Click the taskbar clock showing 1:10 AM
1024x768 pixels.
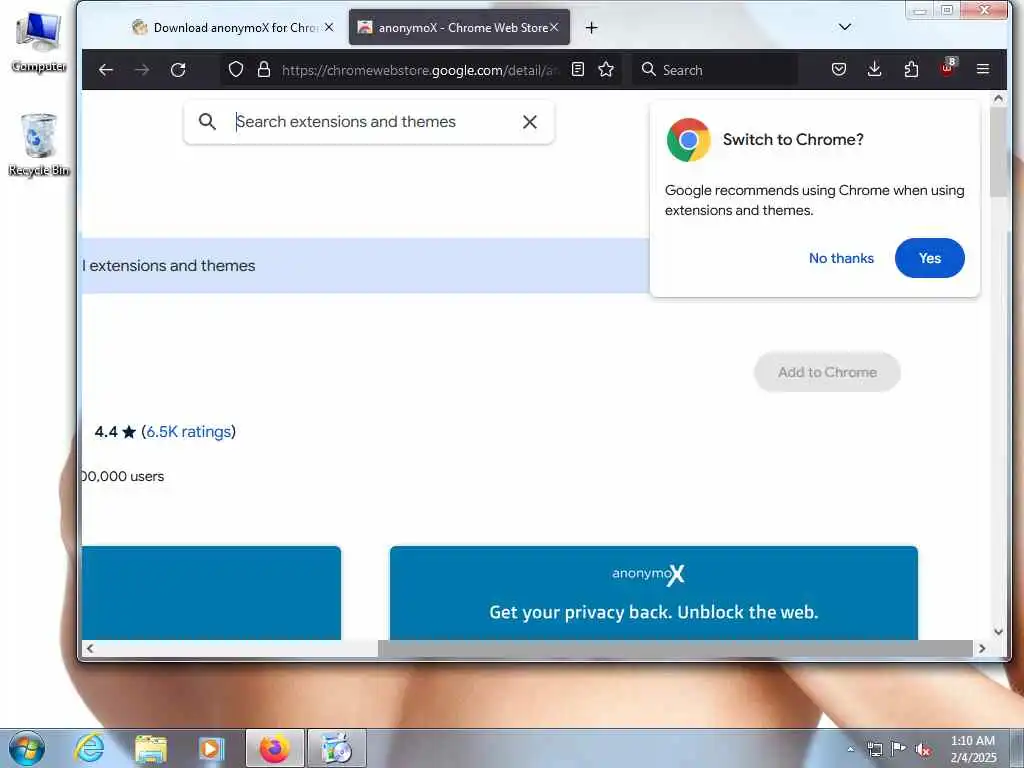point(973,749)
